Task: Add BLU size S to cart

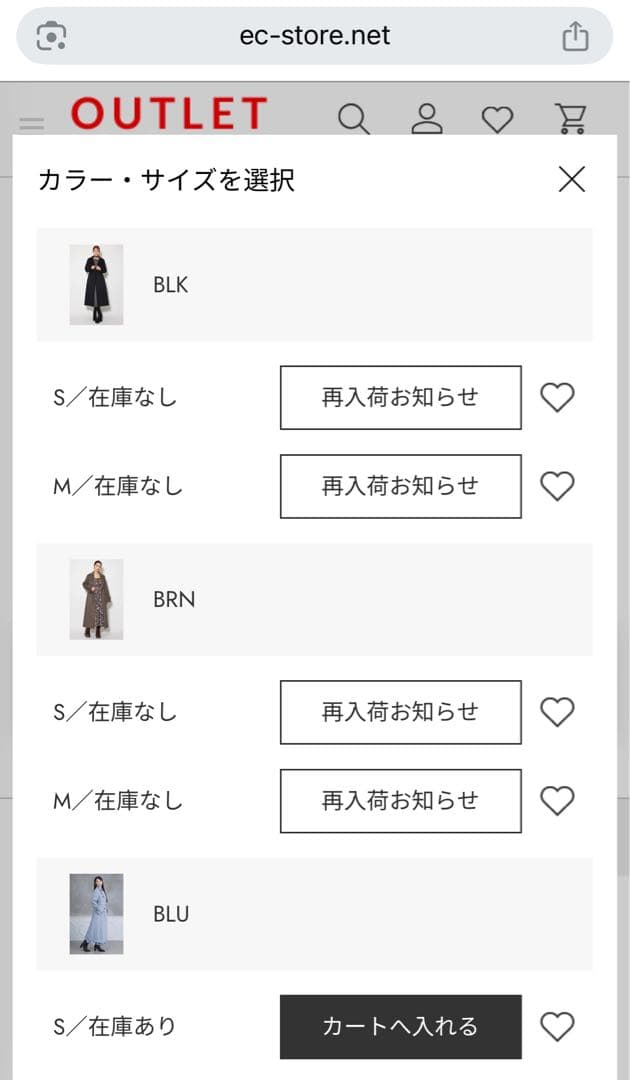Action: [x=400, y=1026]
